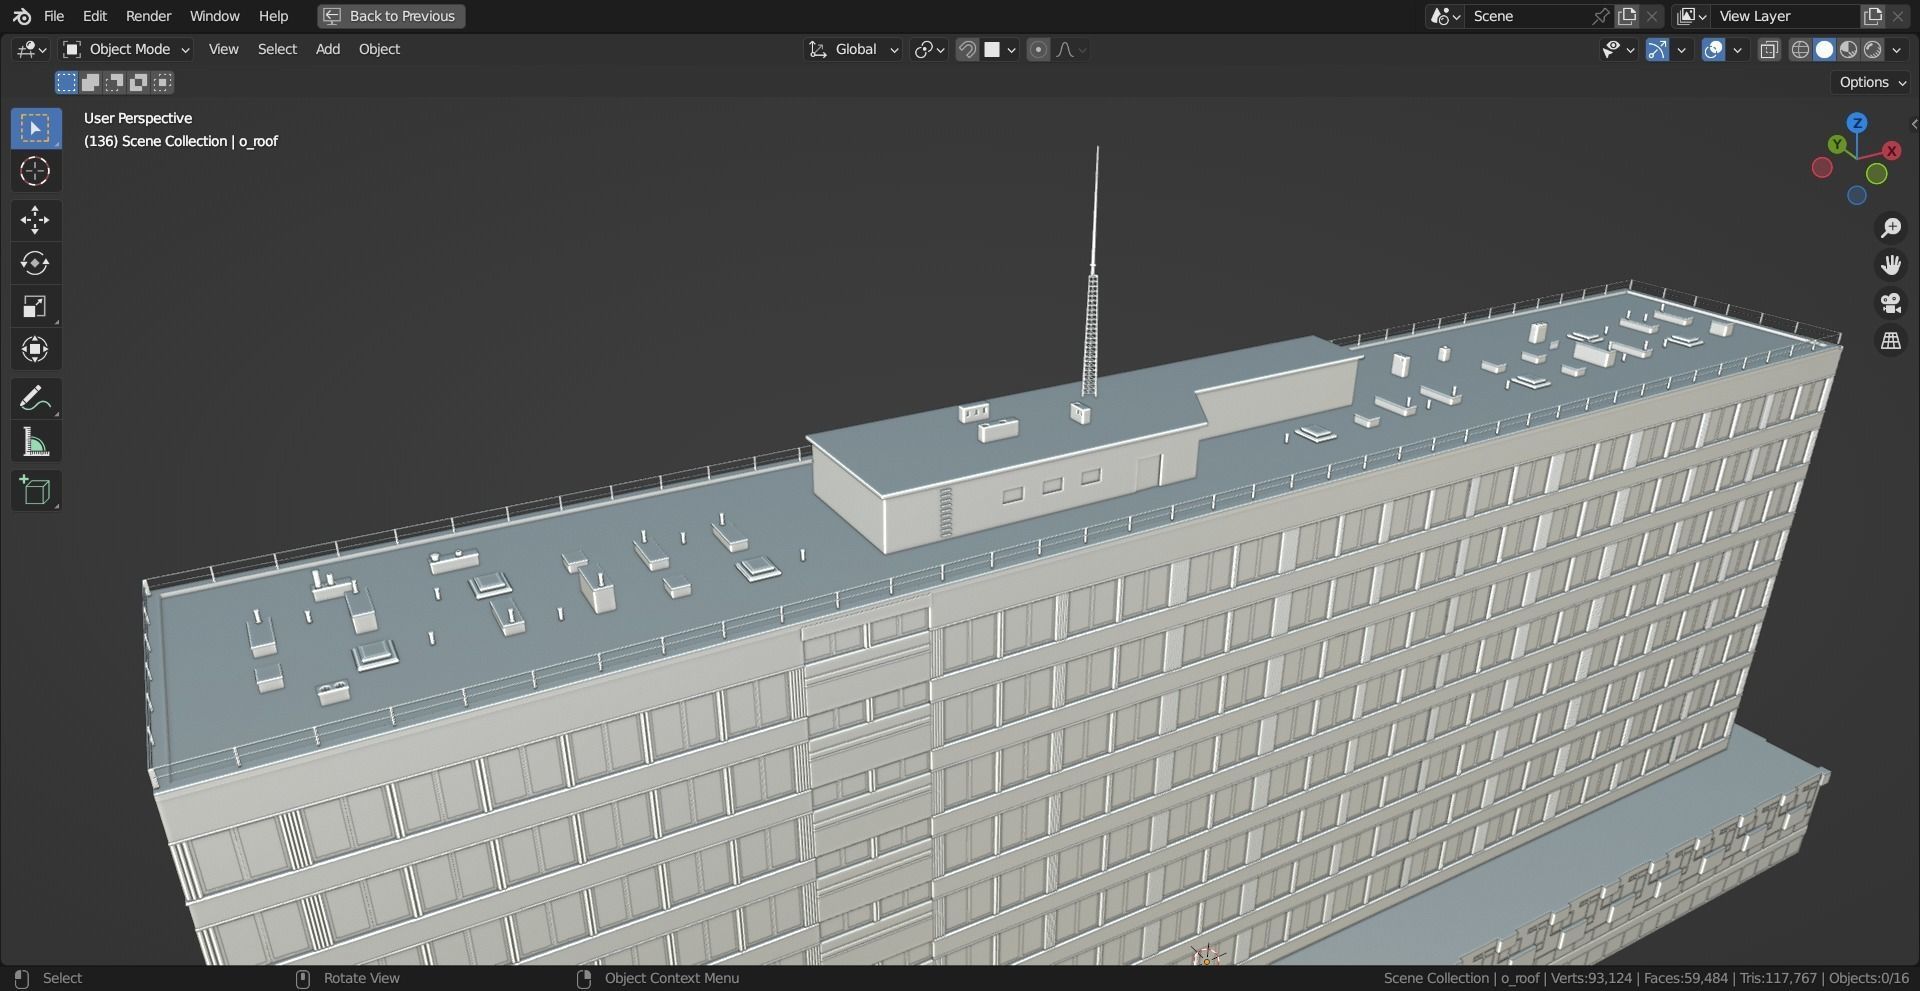Open proportional falloff dropdown
The image size is (1920, 991).
(1071, 49)
